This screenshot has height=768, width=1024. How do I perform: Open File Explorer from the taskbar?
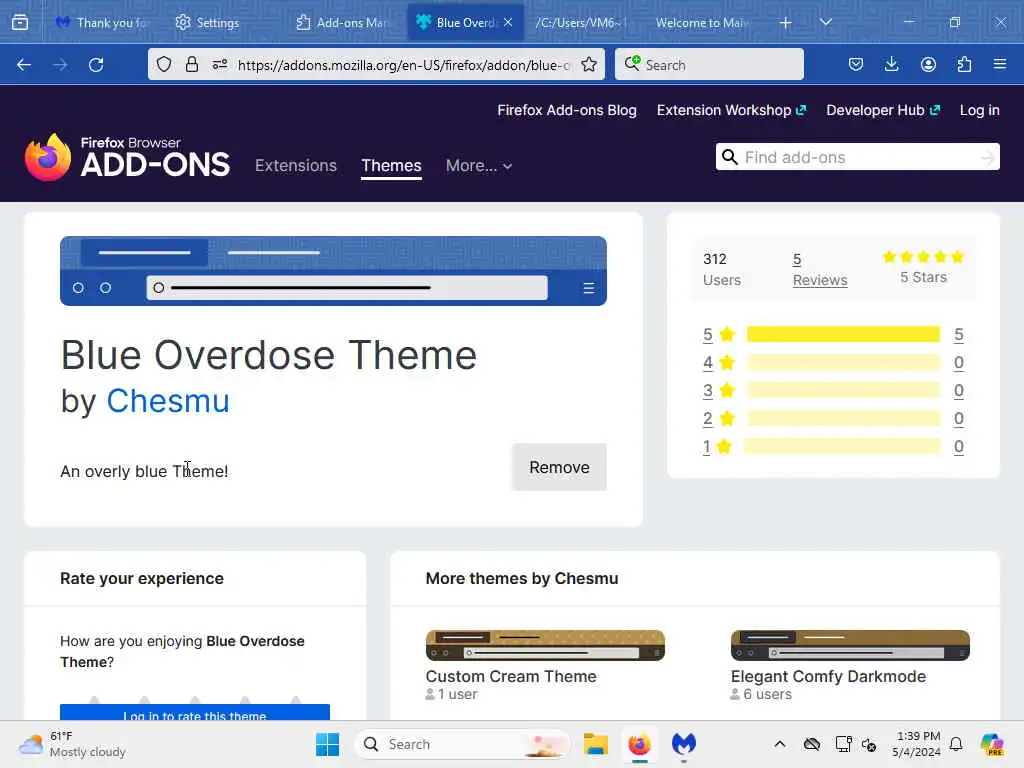596,744
